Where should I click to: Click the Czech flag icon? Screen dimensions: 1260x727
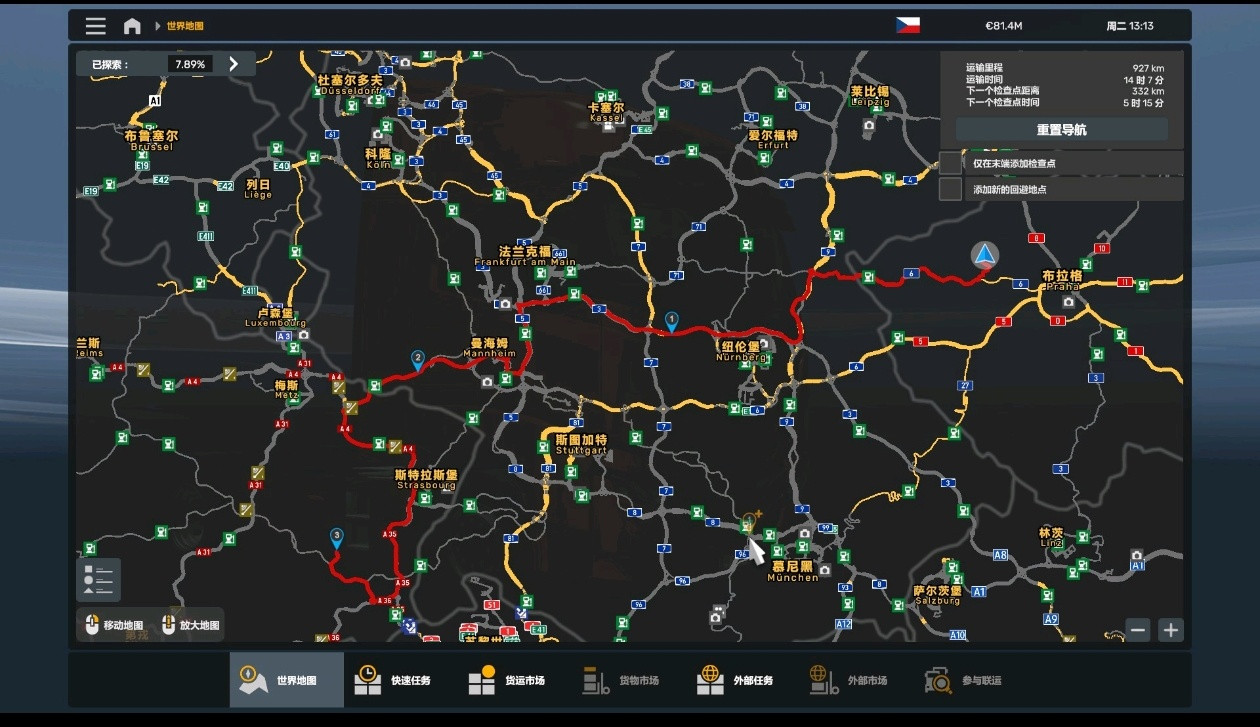point(907,25)
